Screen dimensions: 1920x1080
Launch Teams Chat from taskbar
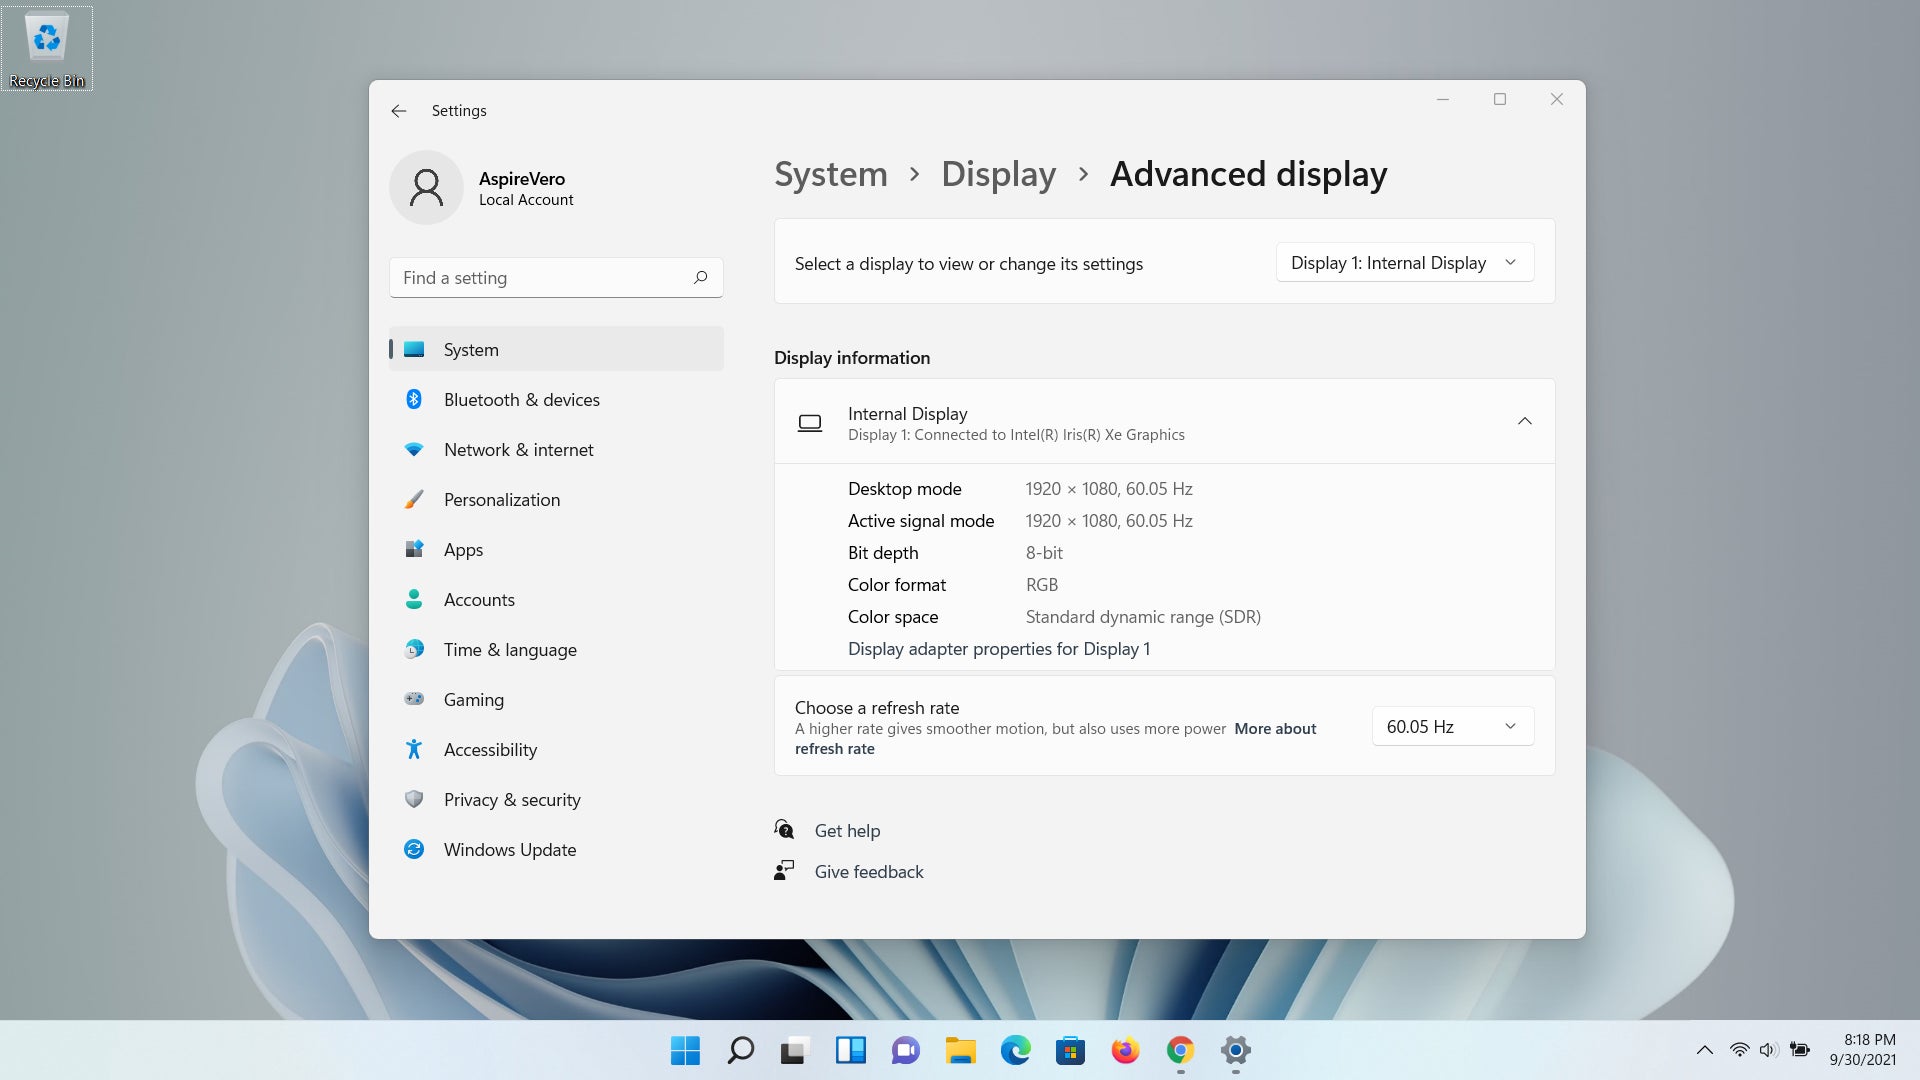coord(906,1050)
